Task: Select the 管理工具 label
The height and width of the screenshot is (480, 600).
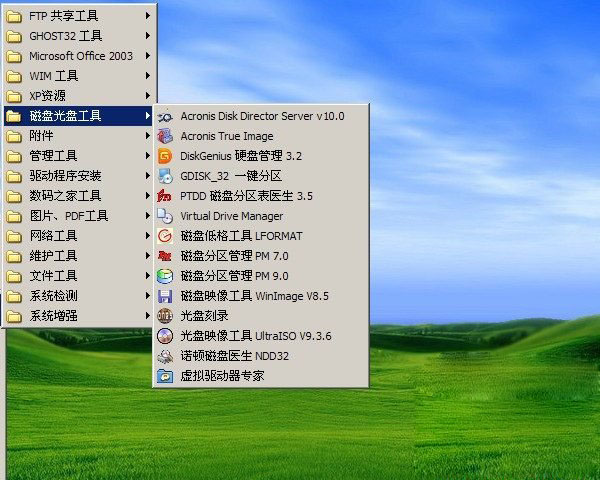Action: pyautogui.click(x=54, y=156)
